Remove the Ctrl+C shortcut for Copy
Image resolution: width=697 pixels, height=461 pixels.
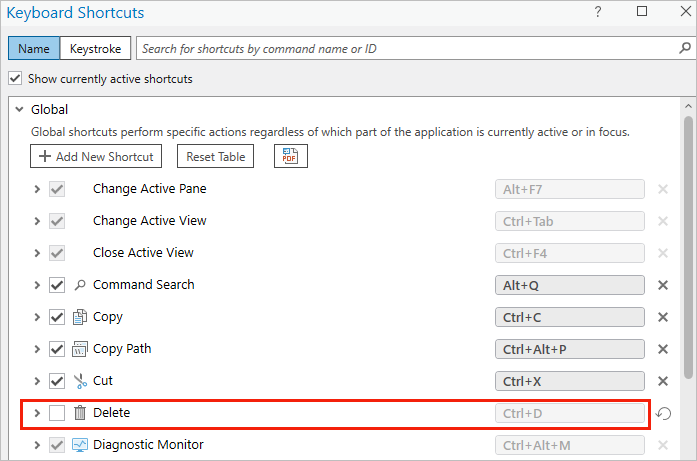click(x=662, y=317)
